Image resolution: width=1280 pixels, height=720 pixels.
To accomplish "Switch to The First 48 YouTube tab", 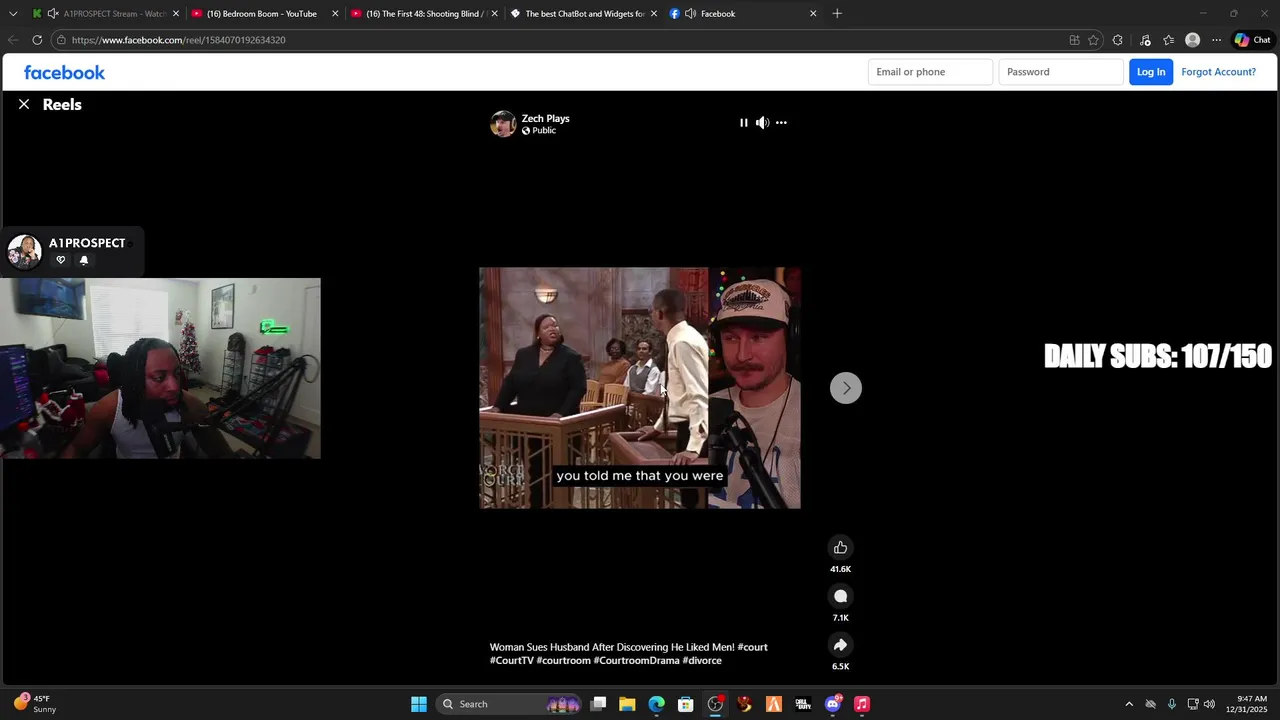I will (x=425, y=14).
